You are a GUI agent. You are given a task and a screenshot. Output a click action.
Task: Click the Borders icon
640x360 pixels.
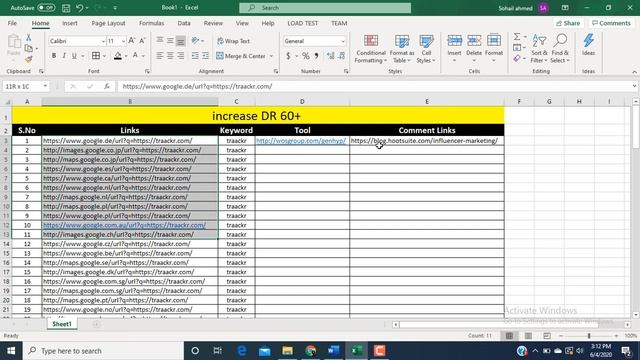[96, 56]
